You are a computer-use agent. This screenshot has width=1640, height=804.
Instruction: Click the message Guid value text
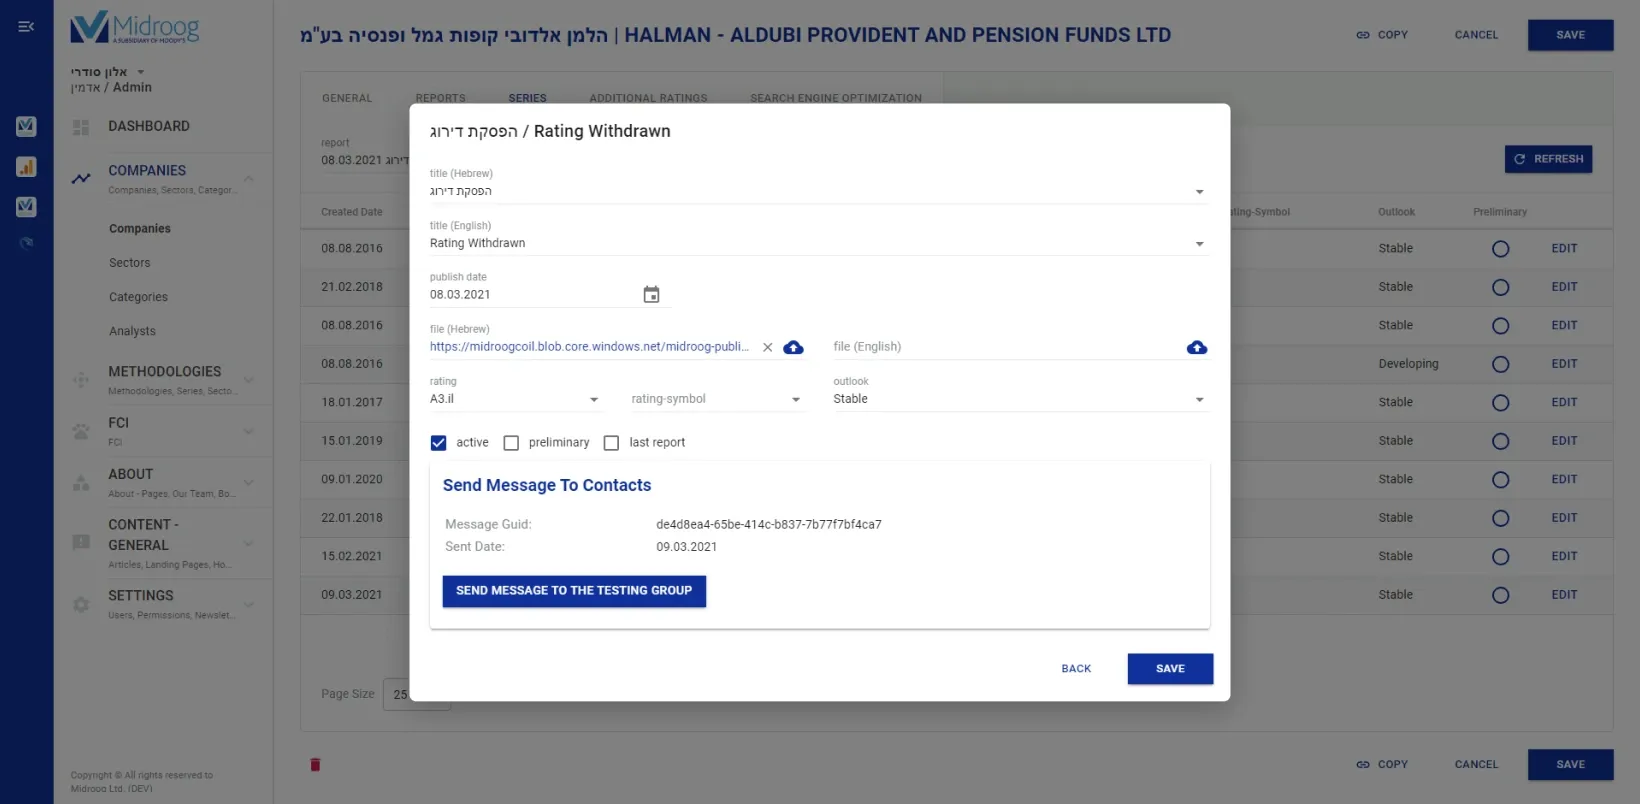click(x=768, y=525)
